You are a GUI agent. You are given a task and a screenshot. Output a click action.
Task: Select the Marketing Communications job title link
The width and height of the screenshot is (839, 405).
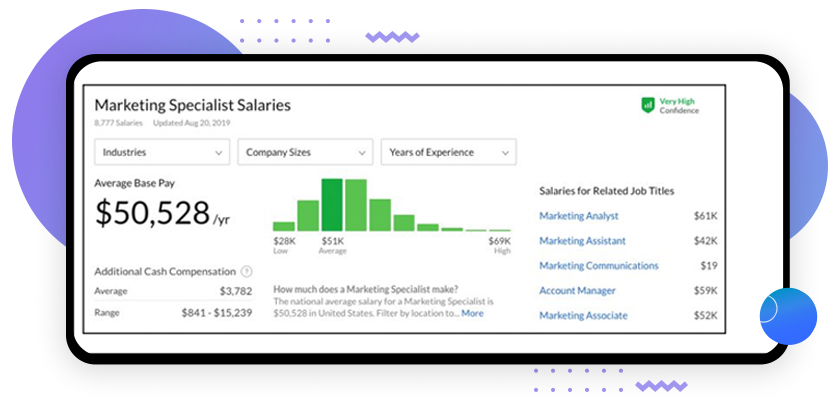pos(598,266)
